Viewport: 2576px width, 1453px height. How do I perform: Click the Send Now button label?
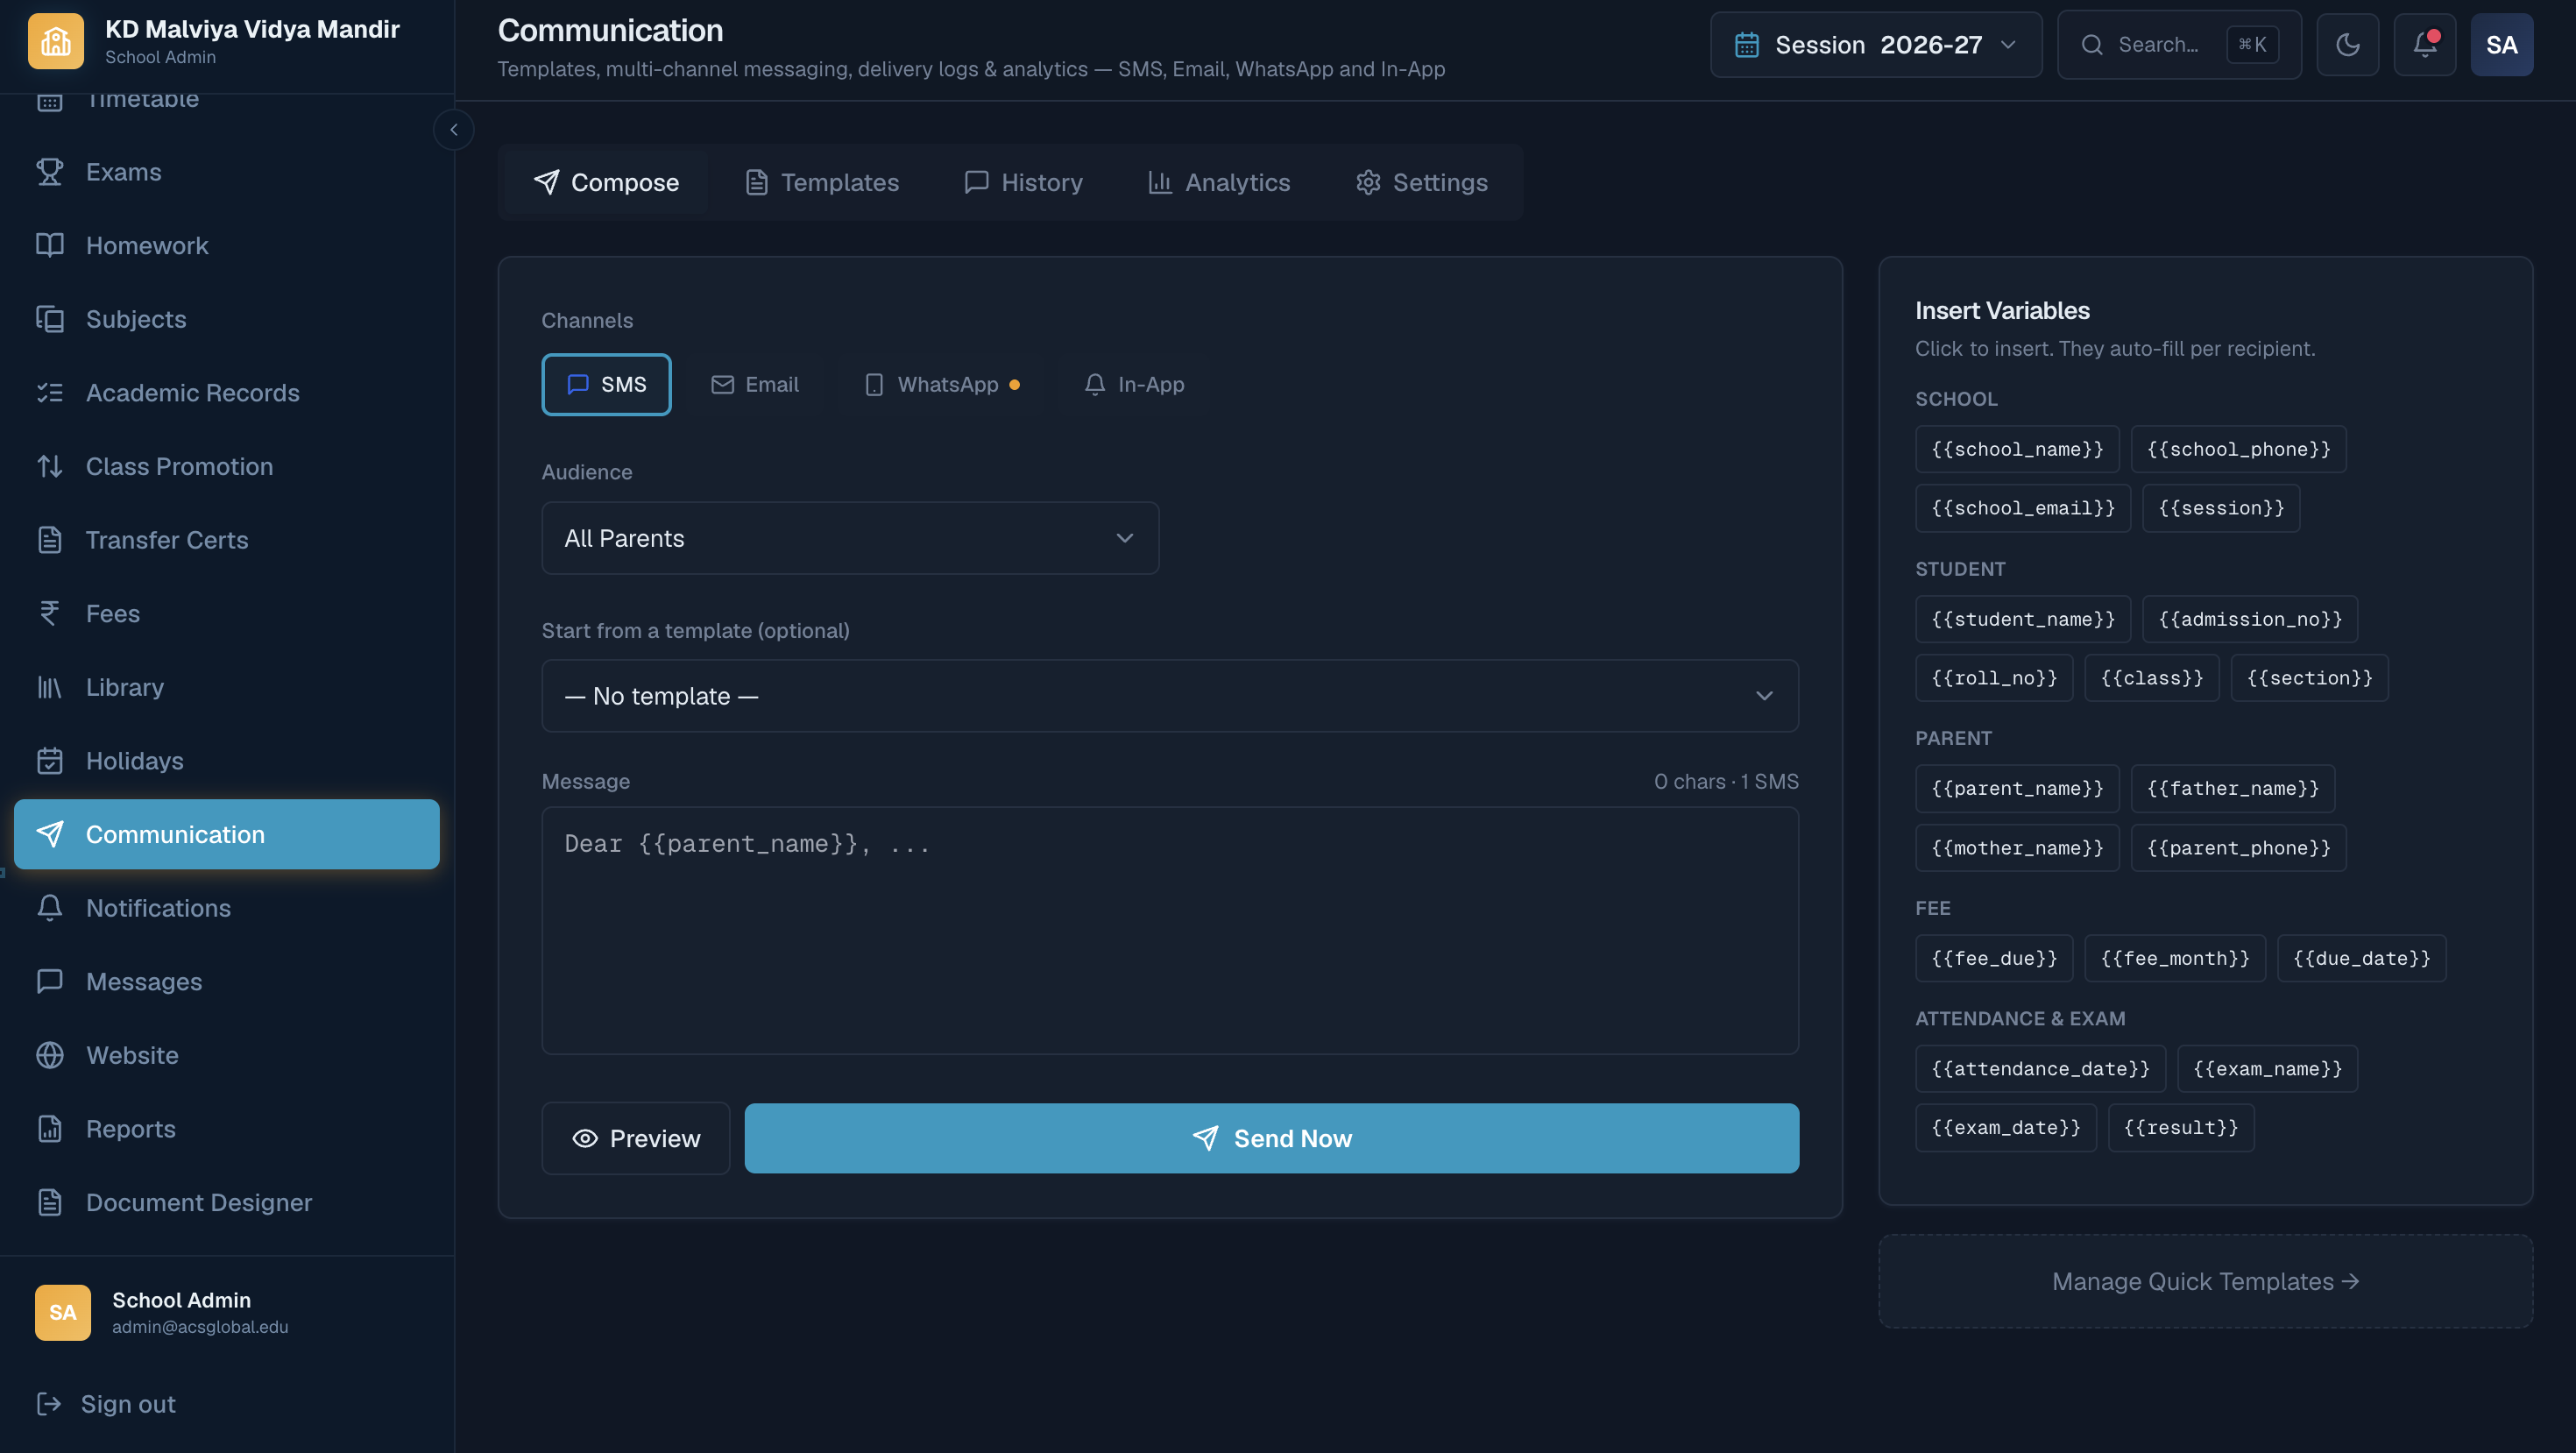tap(1292, 1138)
